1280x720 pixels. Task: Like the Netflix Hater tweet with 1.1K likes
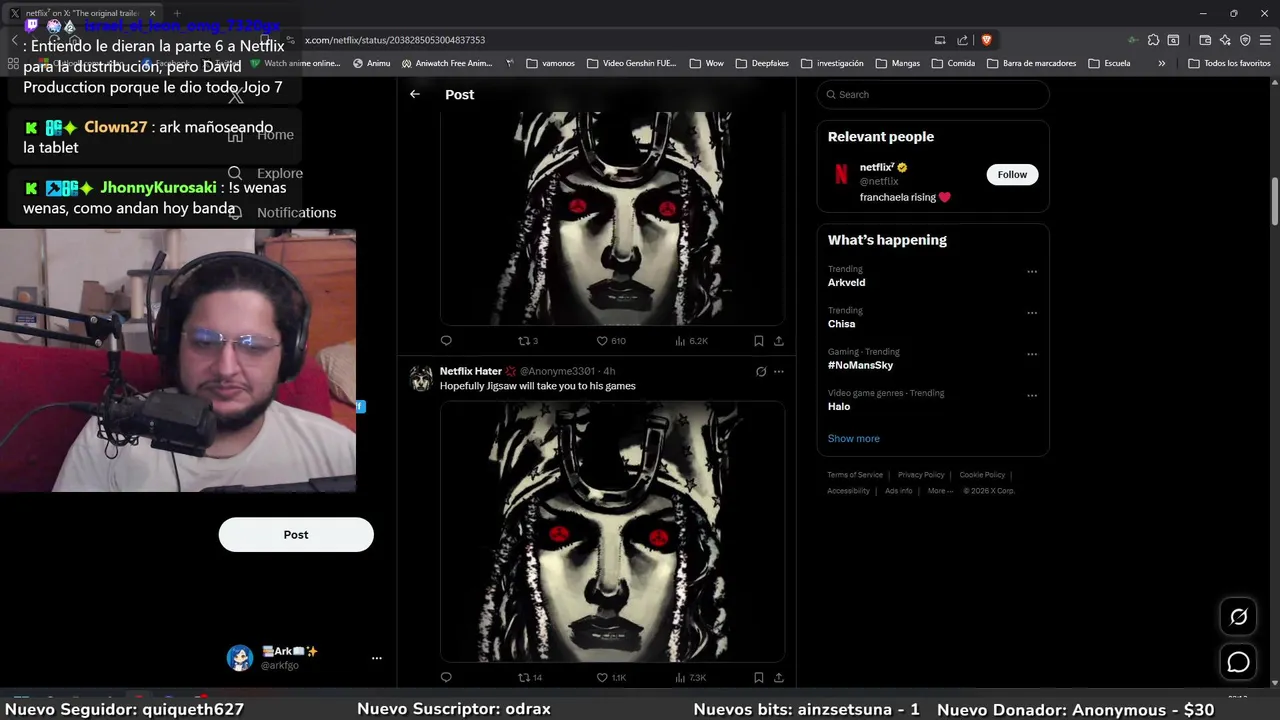pos(610,677)
